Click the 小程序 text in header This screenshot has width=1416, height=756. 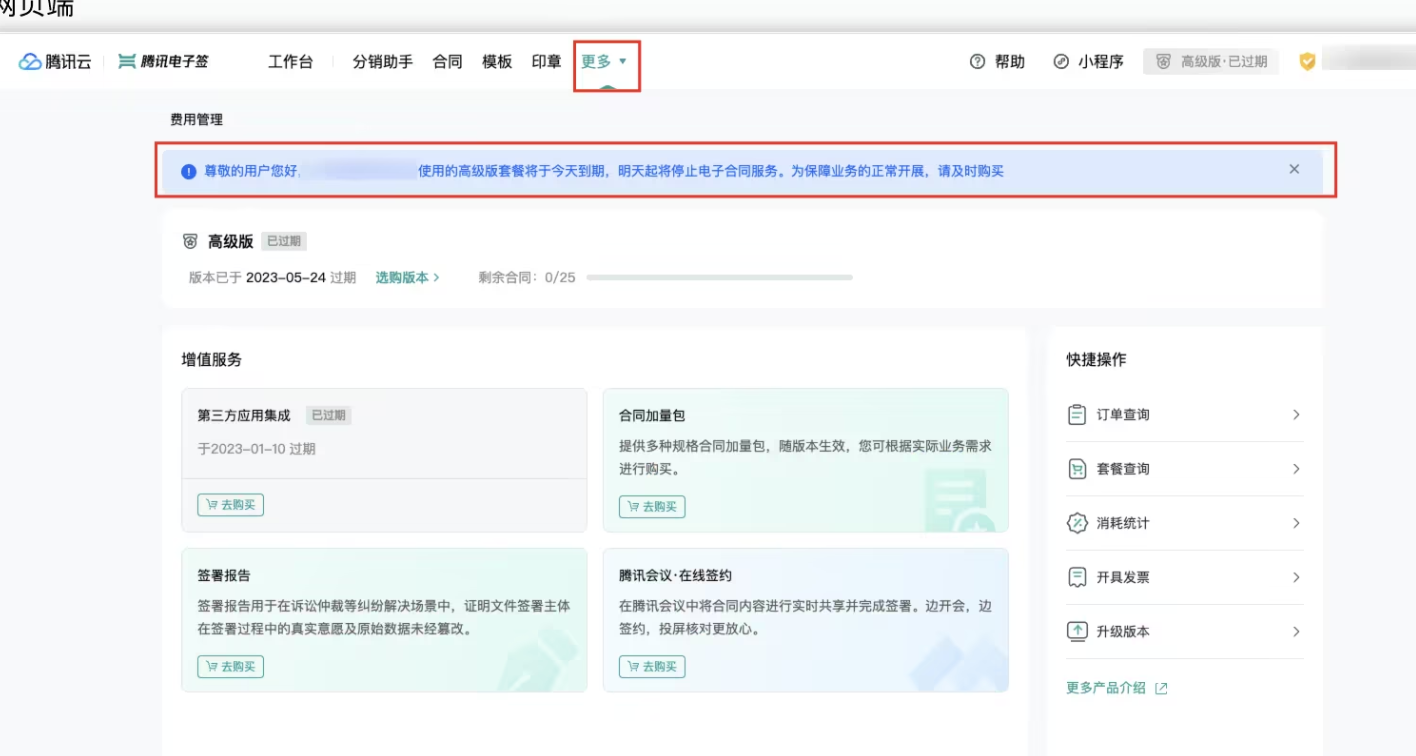[x=1100, y=61]
